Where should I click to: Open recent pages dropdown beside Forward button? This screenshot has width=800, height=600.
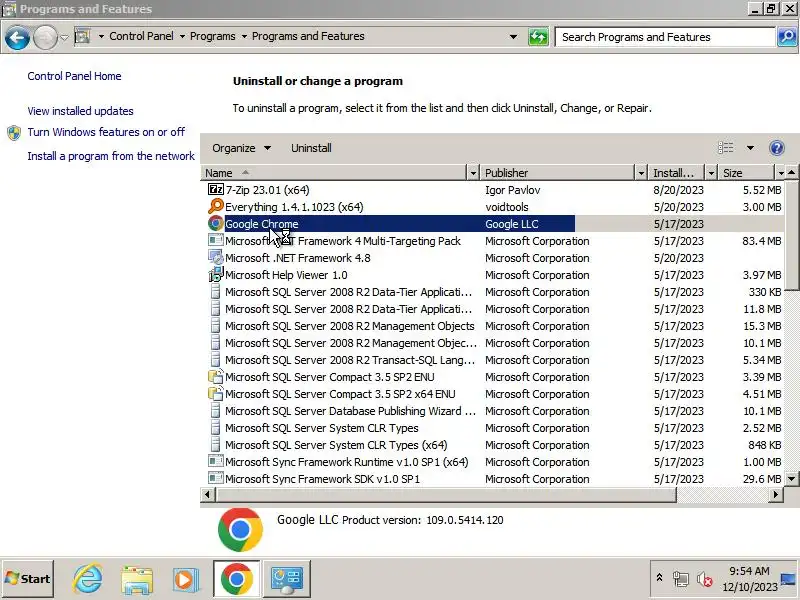coord(64,37)
